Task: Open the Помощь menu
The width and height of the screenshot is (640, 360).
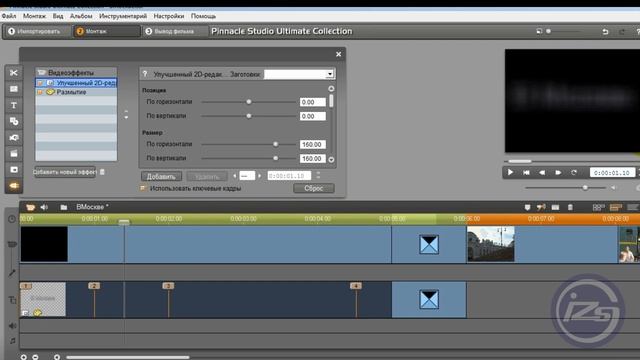Action: (203, 16)
